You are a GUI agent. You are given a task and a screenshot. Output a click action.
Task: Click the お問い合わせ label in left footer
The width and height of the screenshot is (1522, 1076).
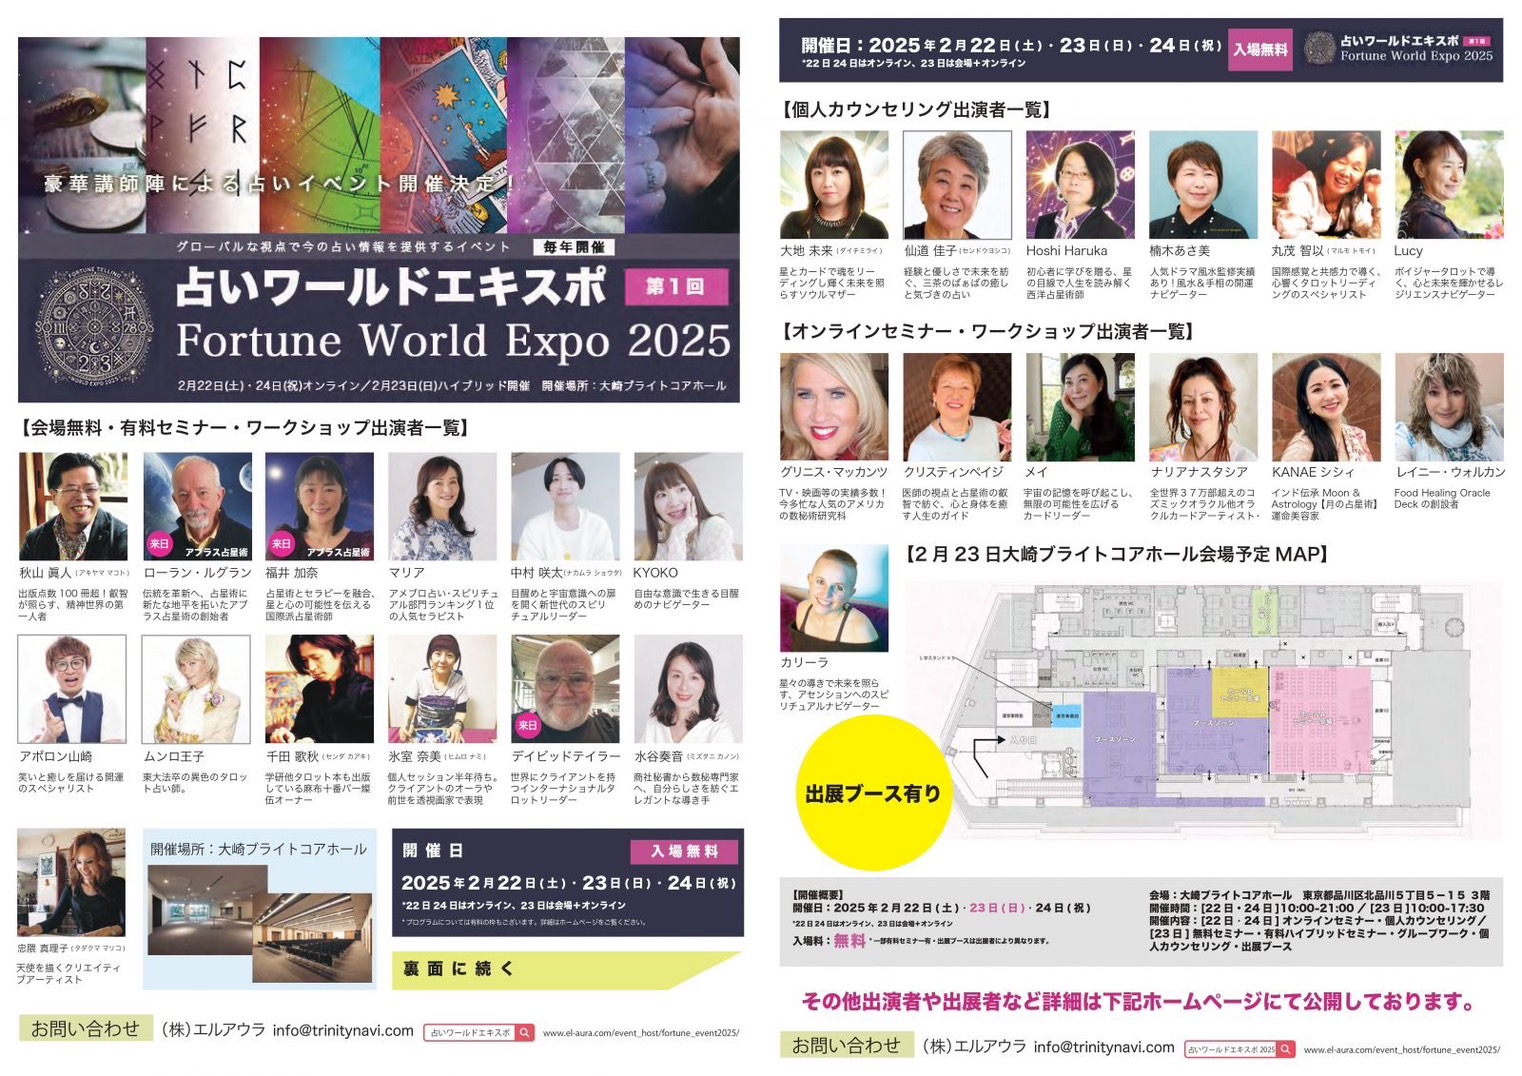(85, 1028)
